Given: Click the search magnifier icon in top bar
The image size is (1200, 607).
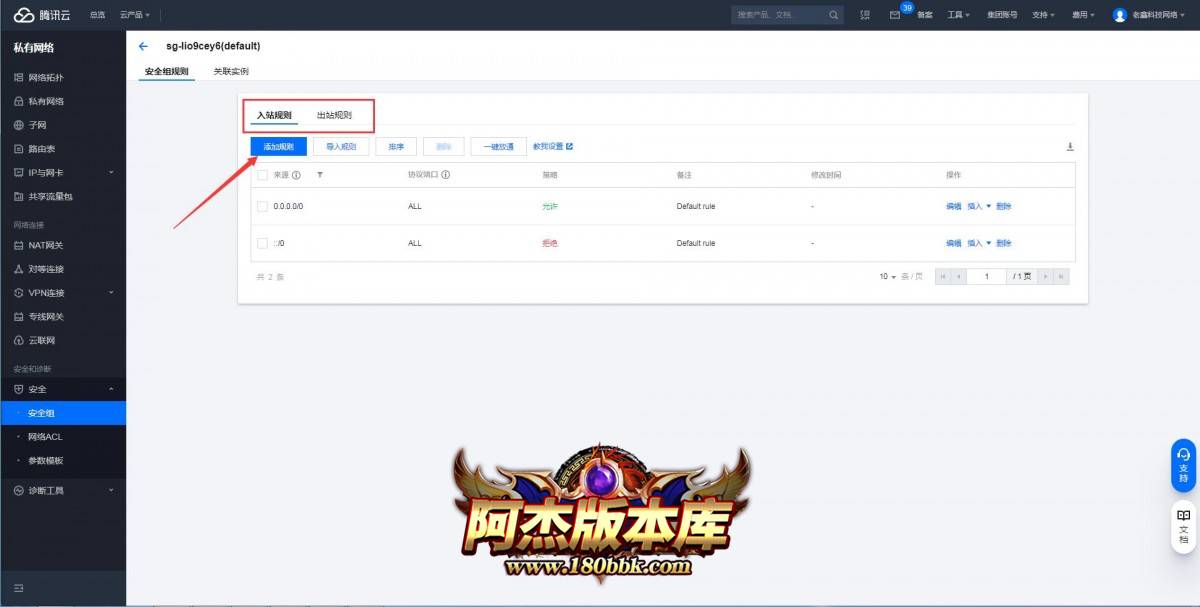Looking at the screenshot, I should coord(834,15).
